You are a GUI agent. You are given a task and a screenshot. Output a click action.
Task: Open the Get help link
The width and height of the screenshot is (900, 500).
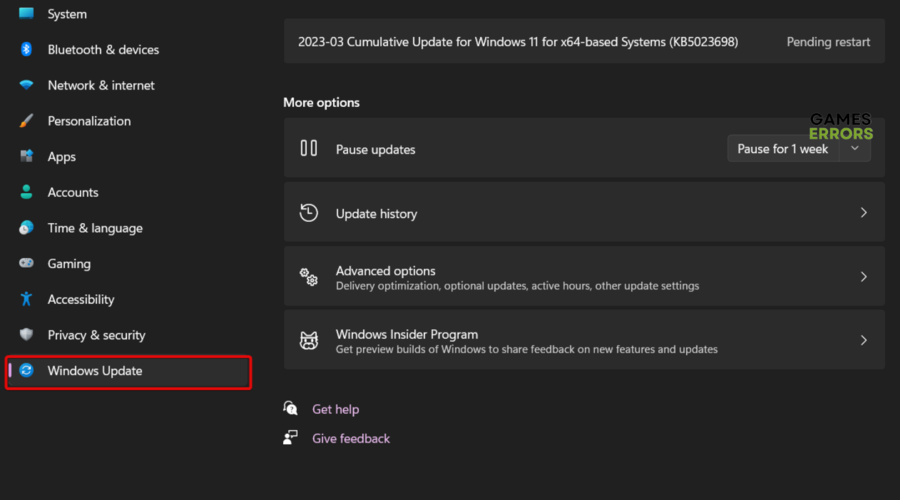[335, 409]
